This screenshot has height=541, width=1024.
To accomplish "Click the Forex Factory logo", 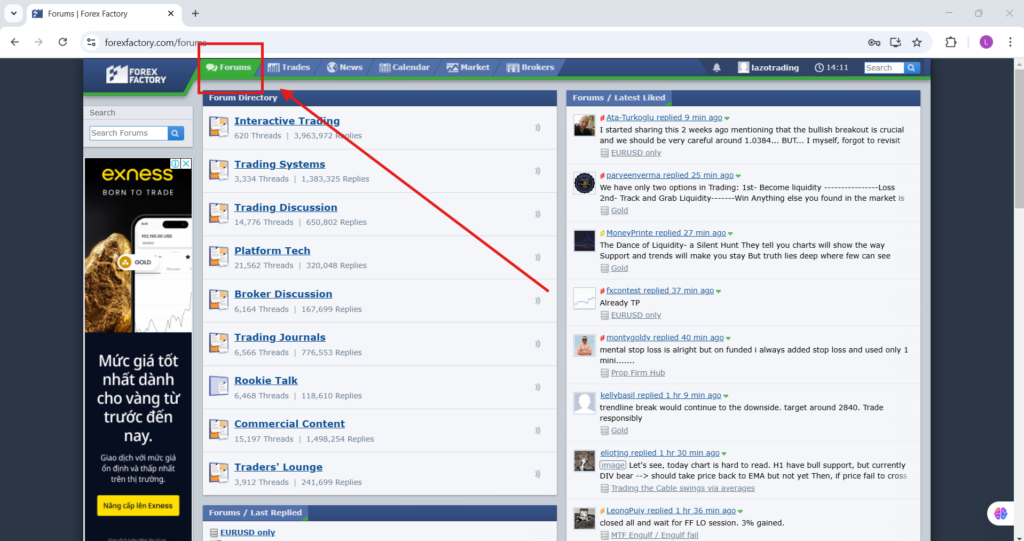I will click(x=136, y=75).
